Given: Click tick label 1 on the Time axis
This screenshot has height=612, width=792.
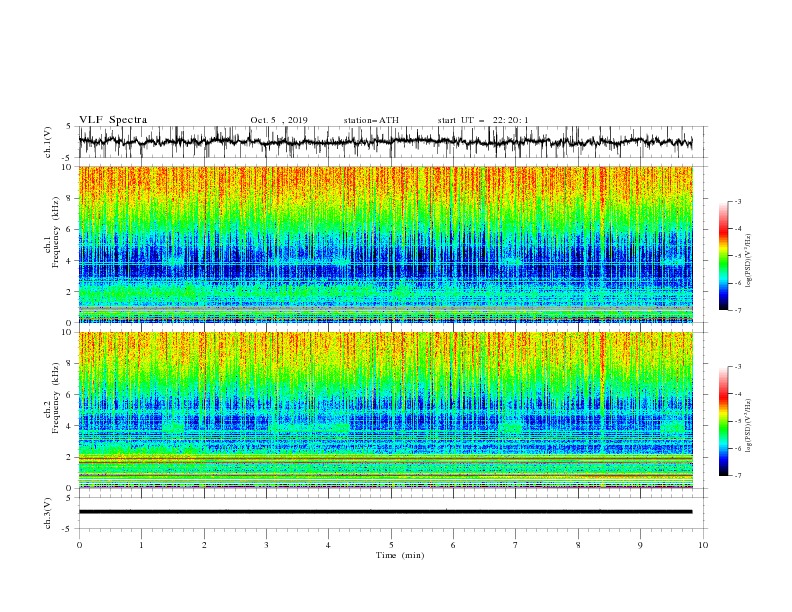Looking at the screenshot, I should 141,545.
